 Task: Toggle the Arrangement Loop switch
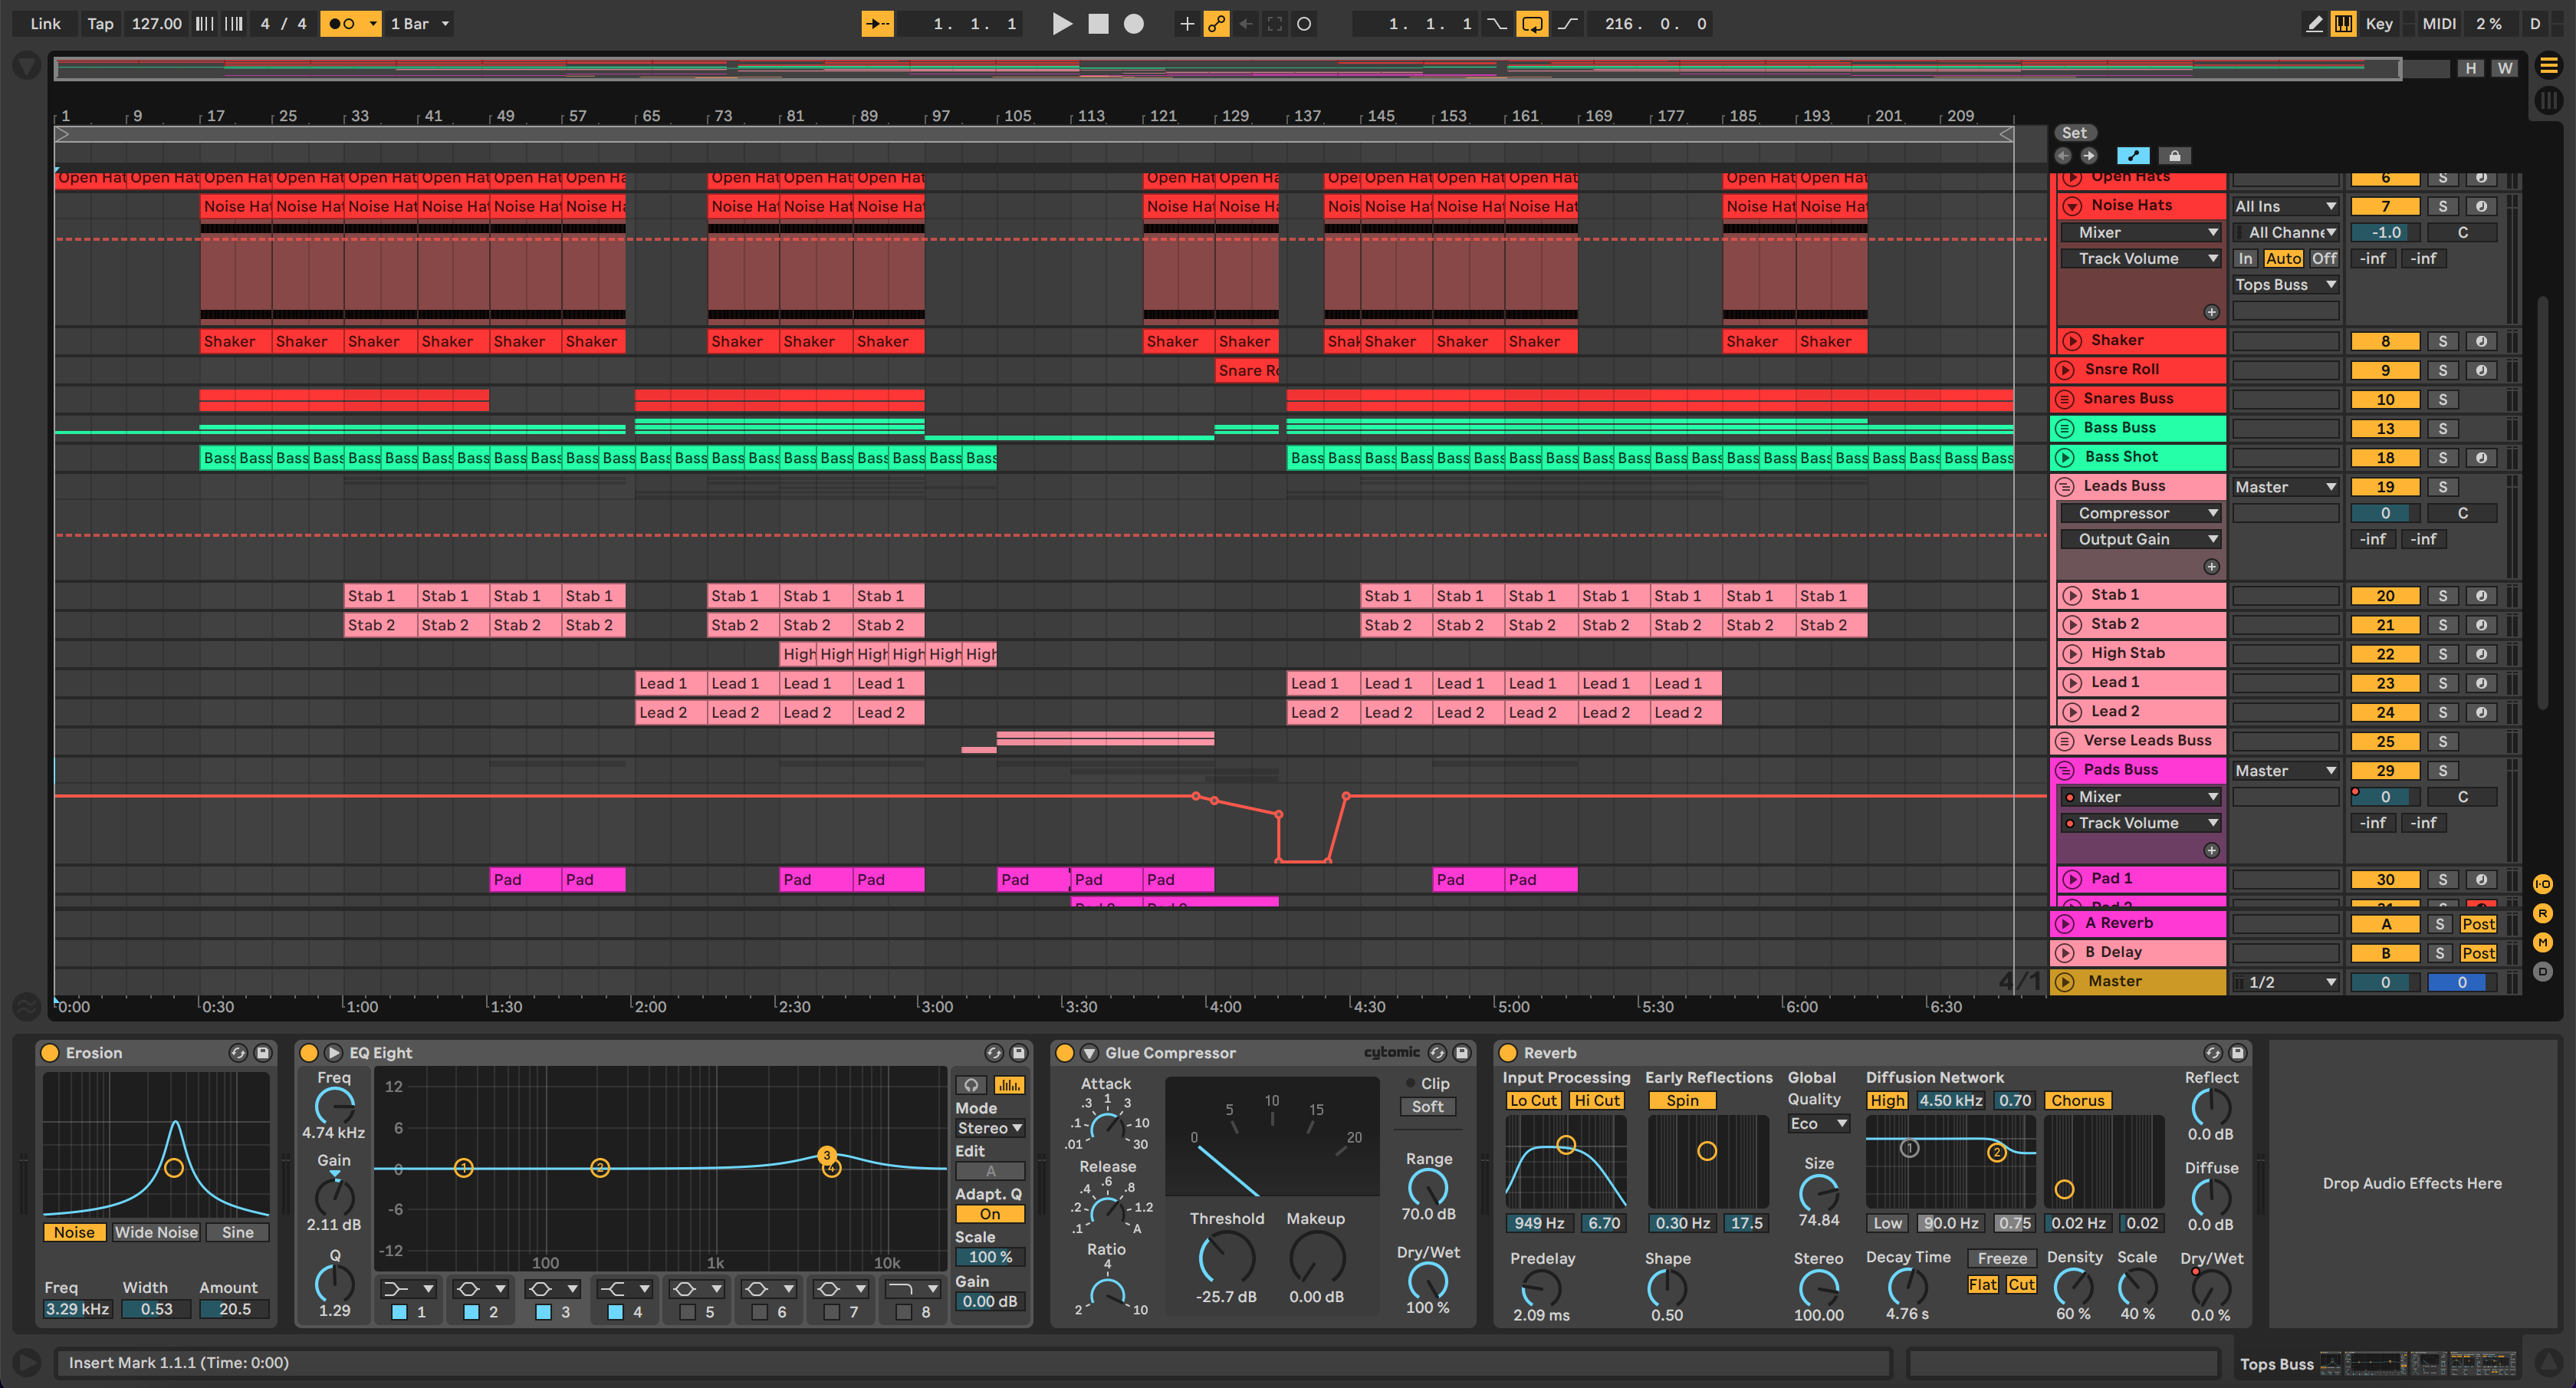(1531, 24)
